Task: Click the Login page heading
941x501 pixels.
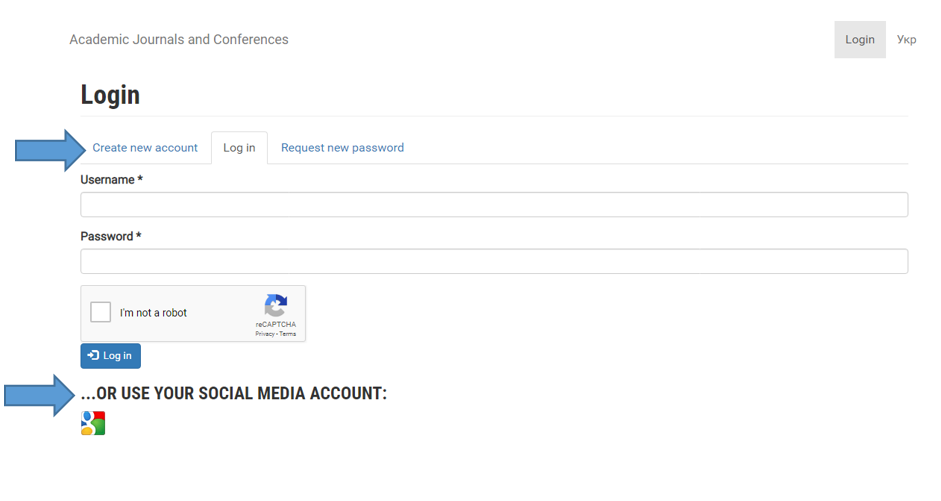Action: coord(110,95)
